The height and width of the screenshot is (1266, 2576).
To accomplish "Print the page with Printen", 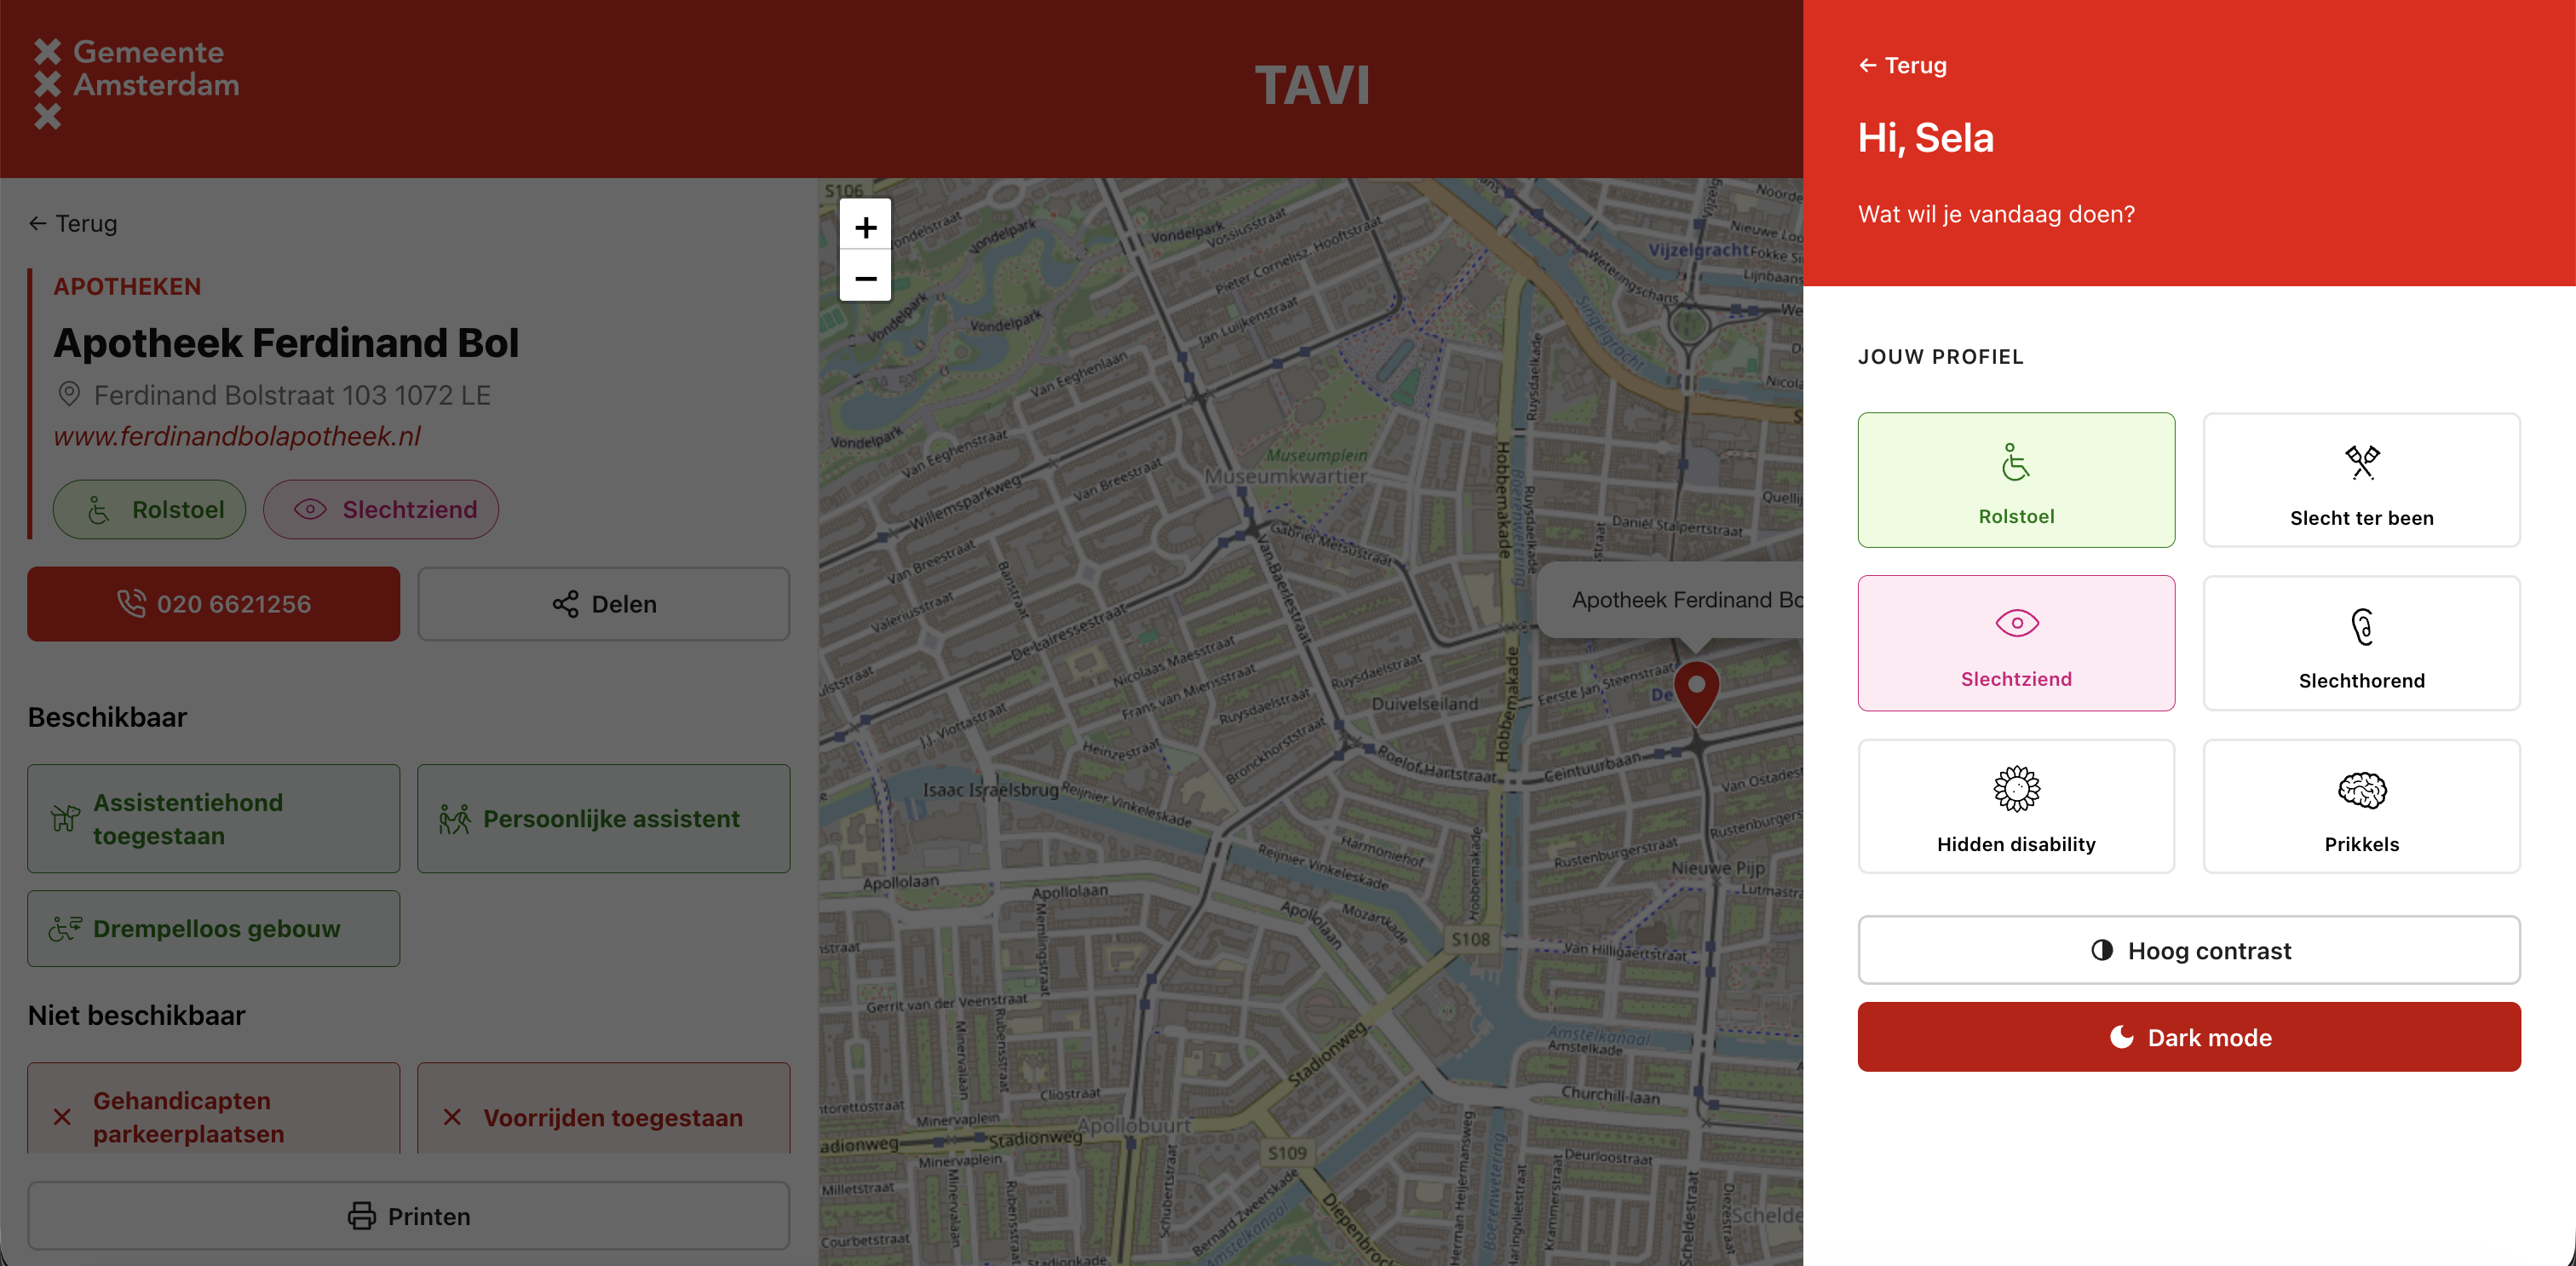I will 408,1216.
